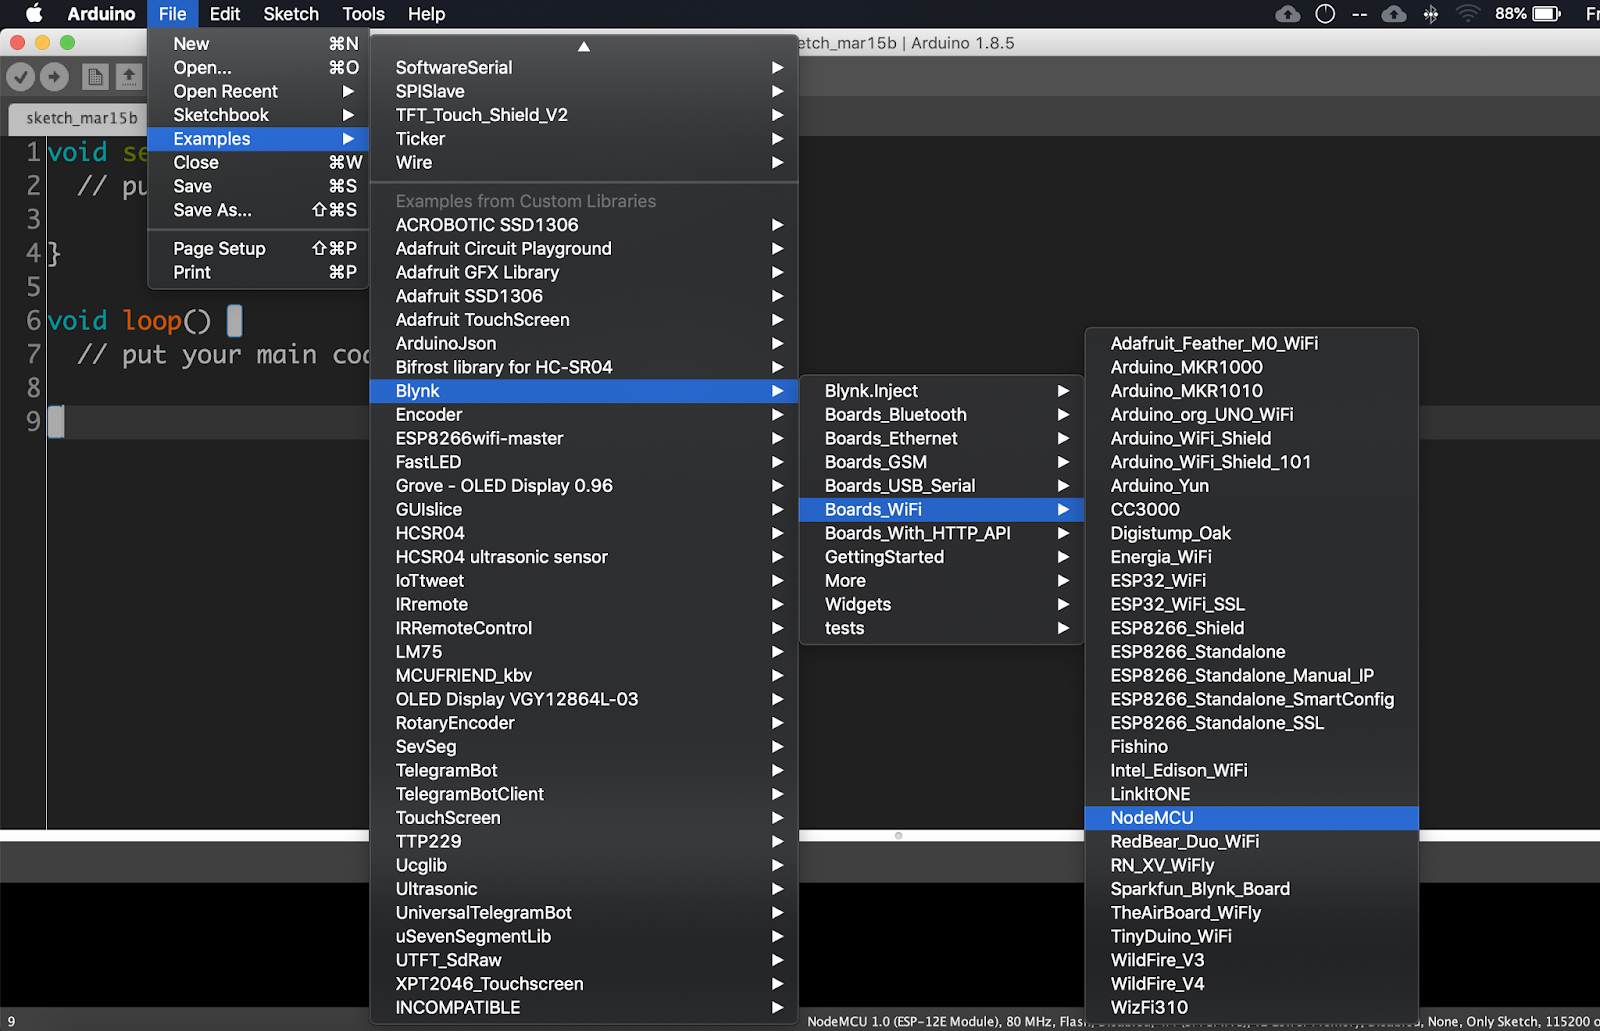Select TFT_Touch_Shield_V2 examples

(584, 115)
